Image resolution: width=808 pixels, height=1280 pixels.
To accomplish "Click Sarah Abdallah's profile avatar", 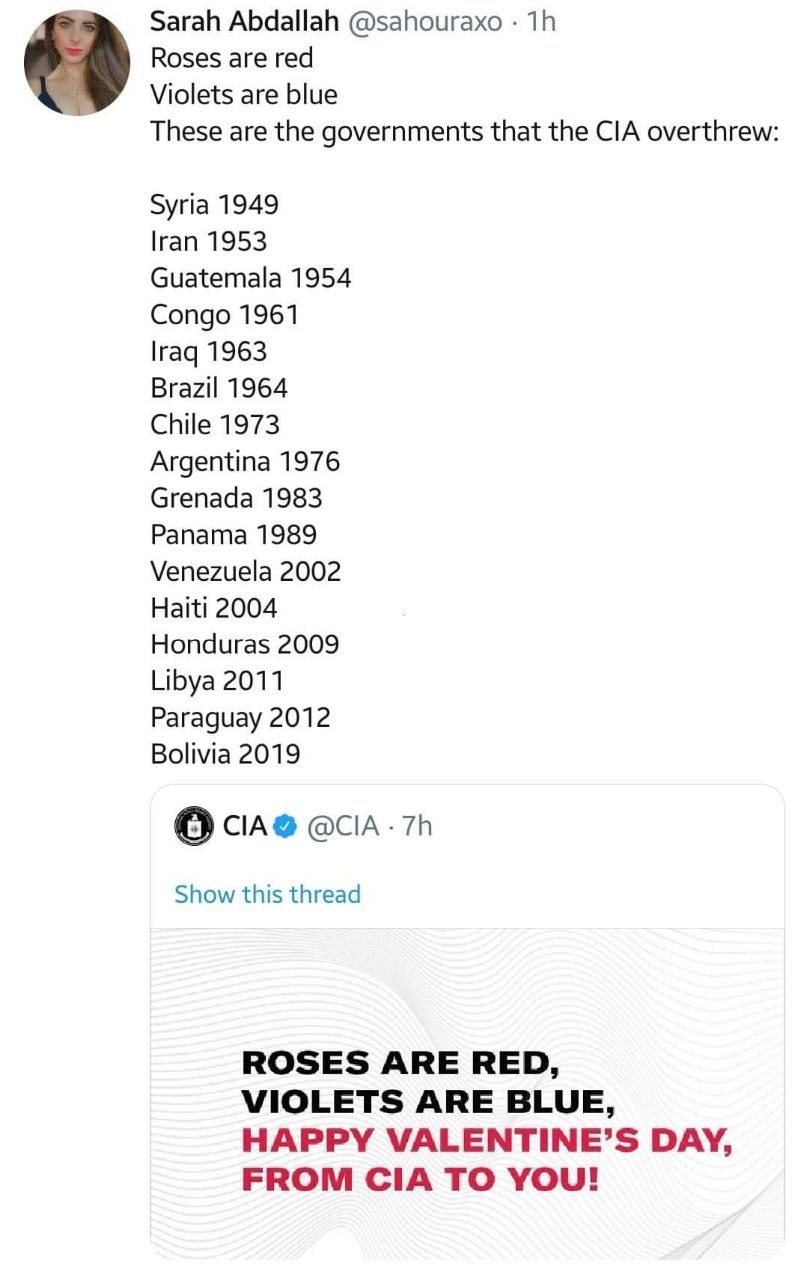I will (x=76, y=63).
